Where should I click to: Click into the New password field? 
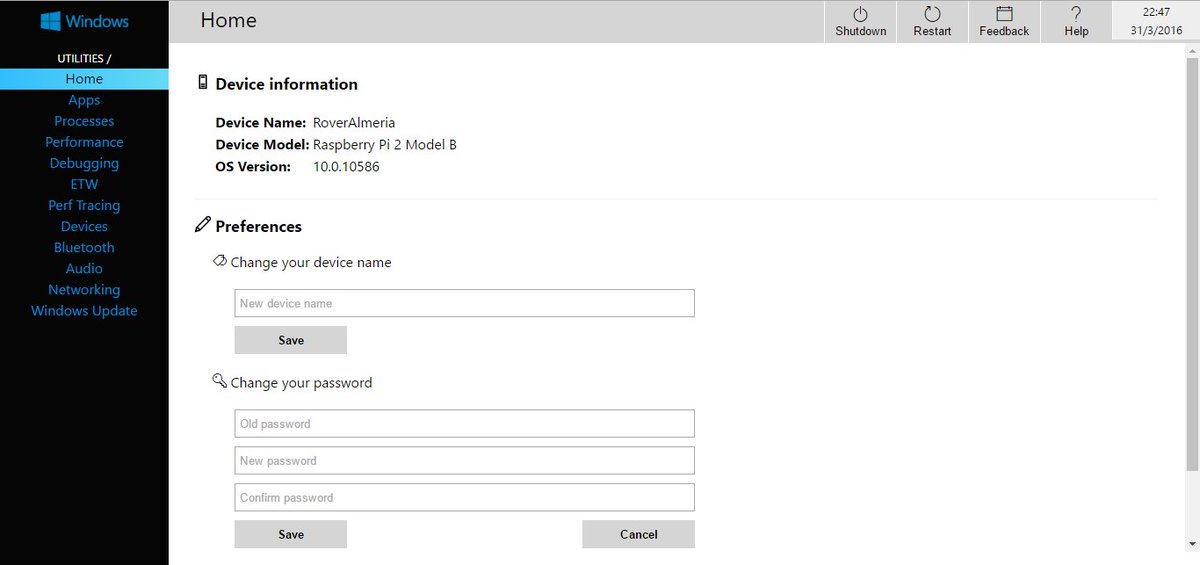click(464, 460)
